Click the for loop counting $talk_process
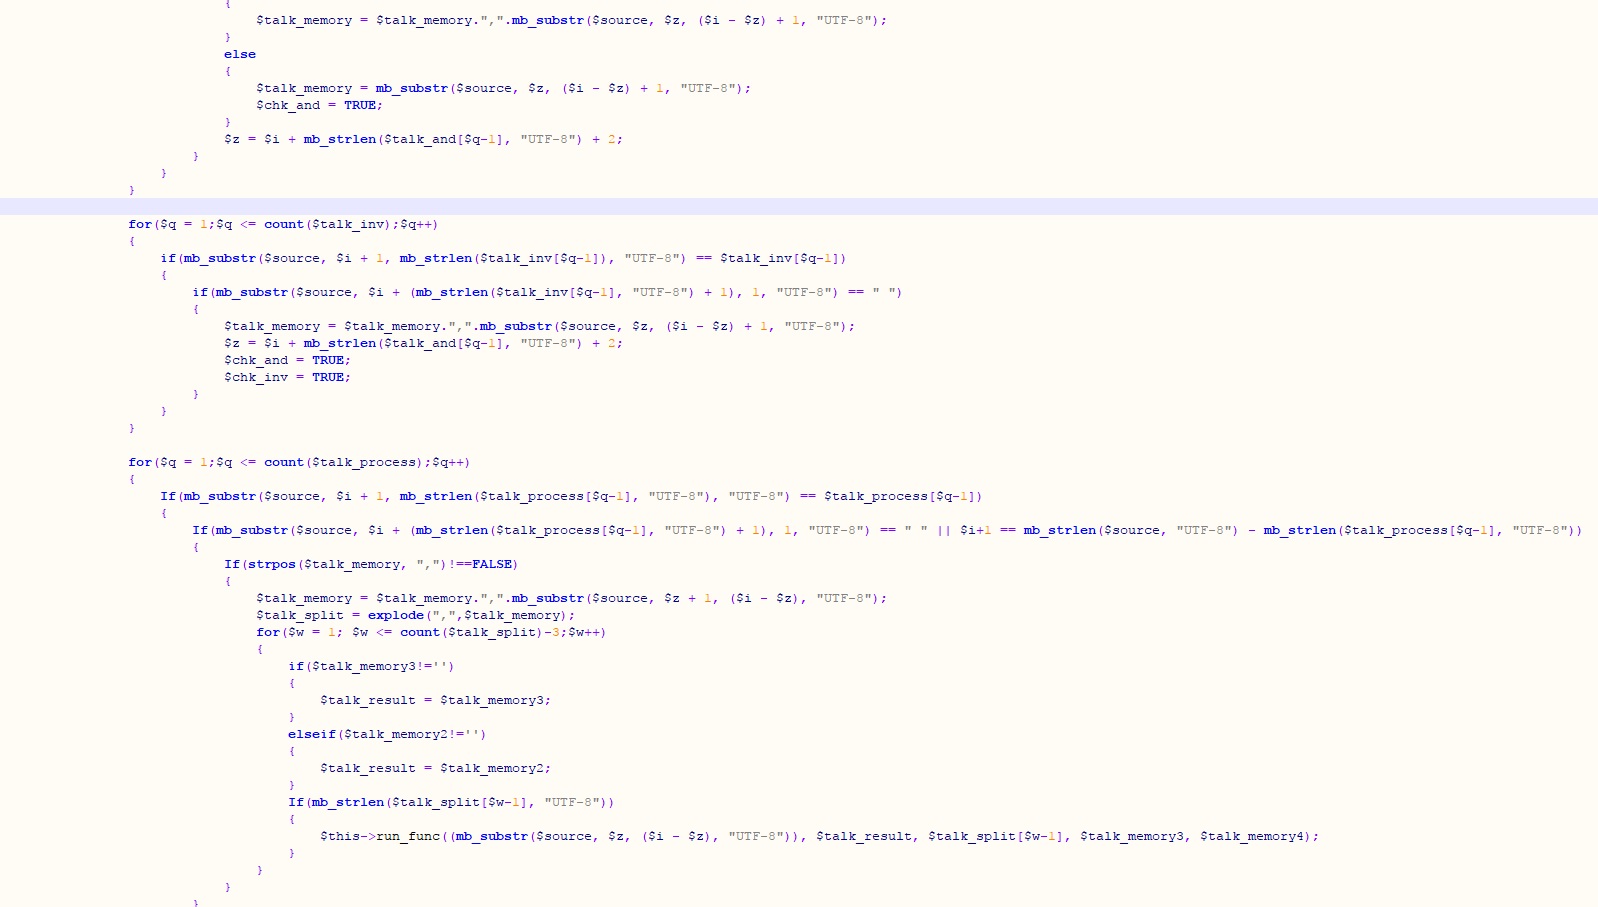The height and width of the screenshot is (907, 1598). tap(298, 462)
